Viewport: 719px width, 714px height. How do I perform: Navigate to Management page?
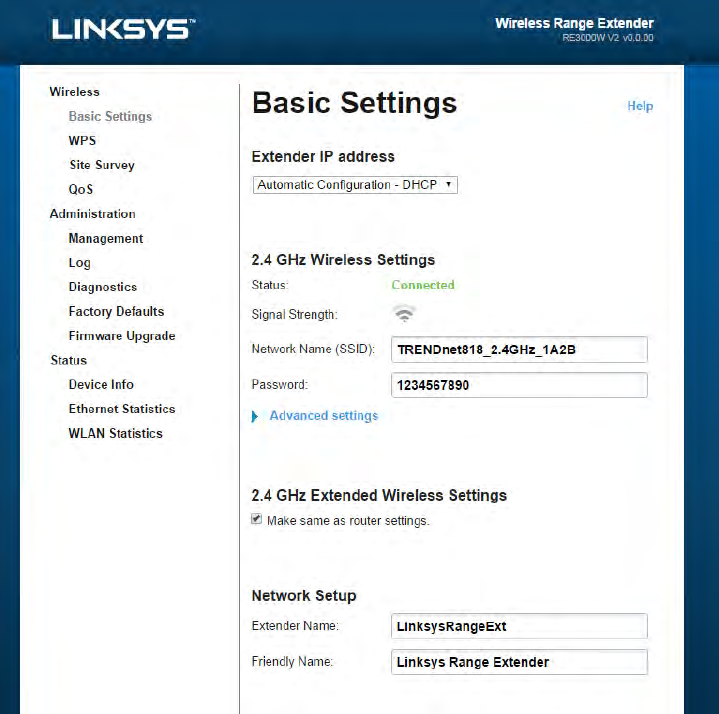coord(106,238)
